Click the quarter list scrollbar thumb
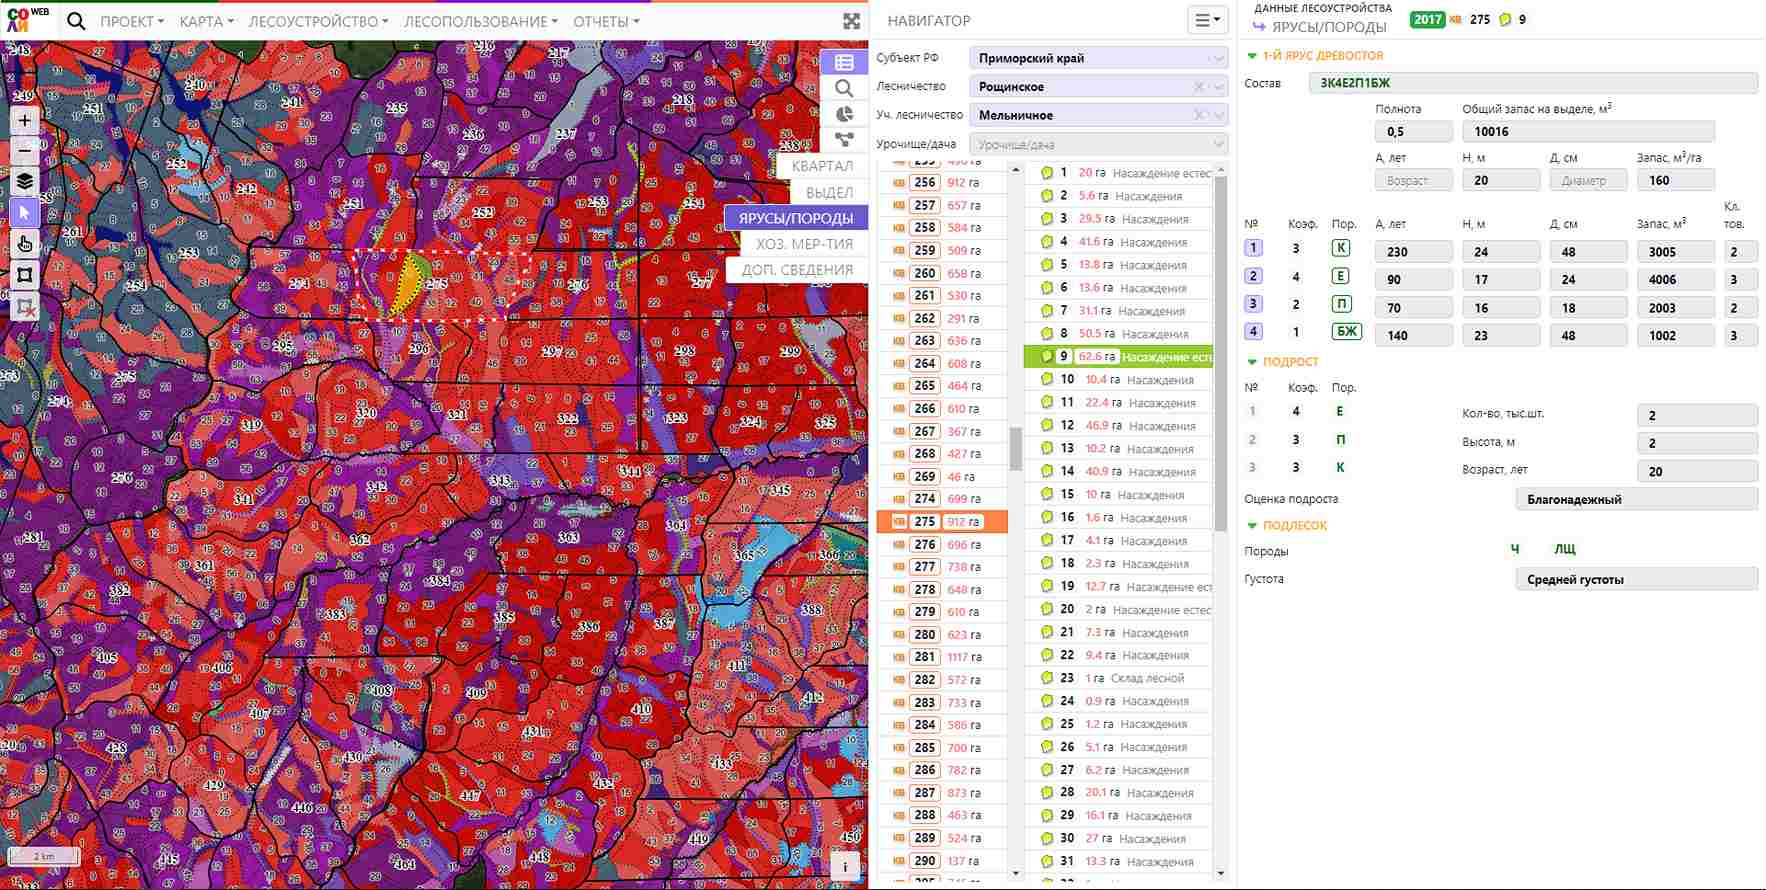This screenshot has height=890, width=1766. 1016,449
